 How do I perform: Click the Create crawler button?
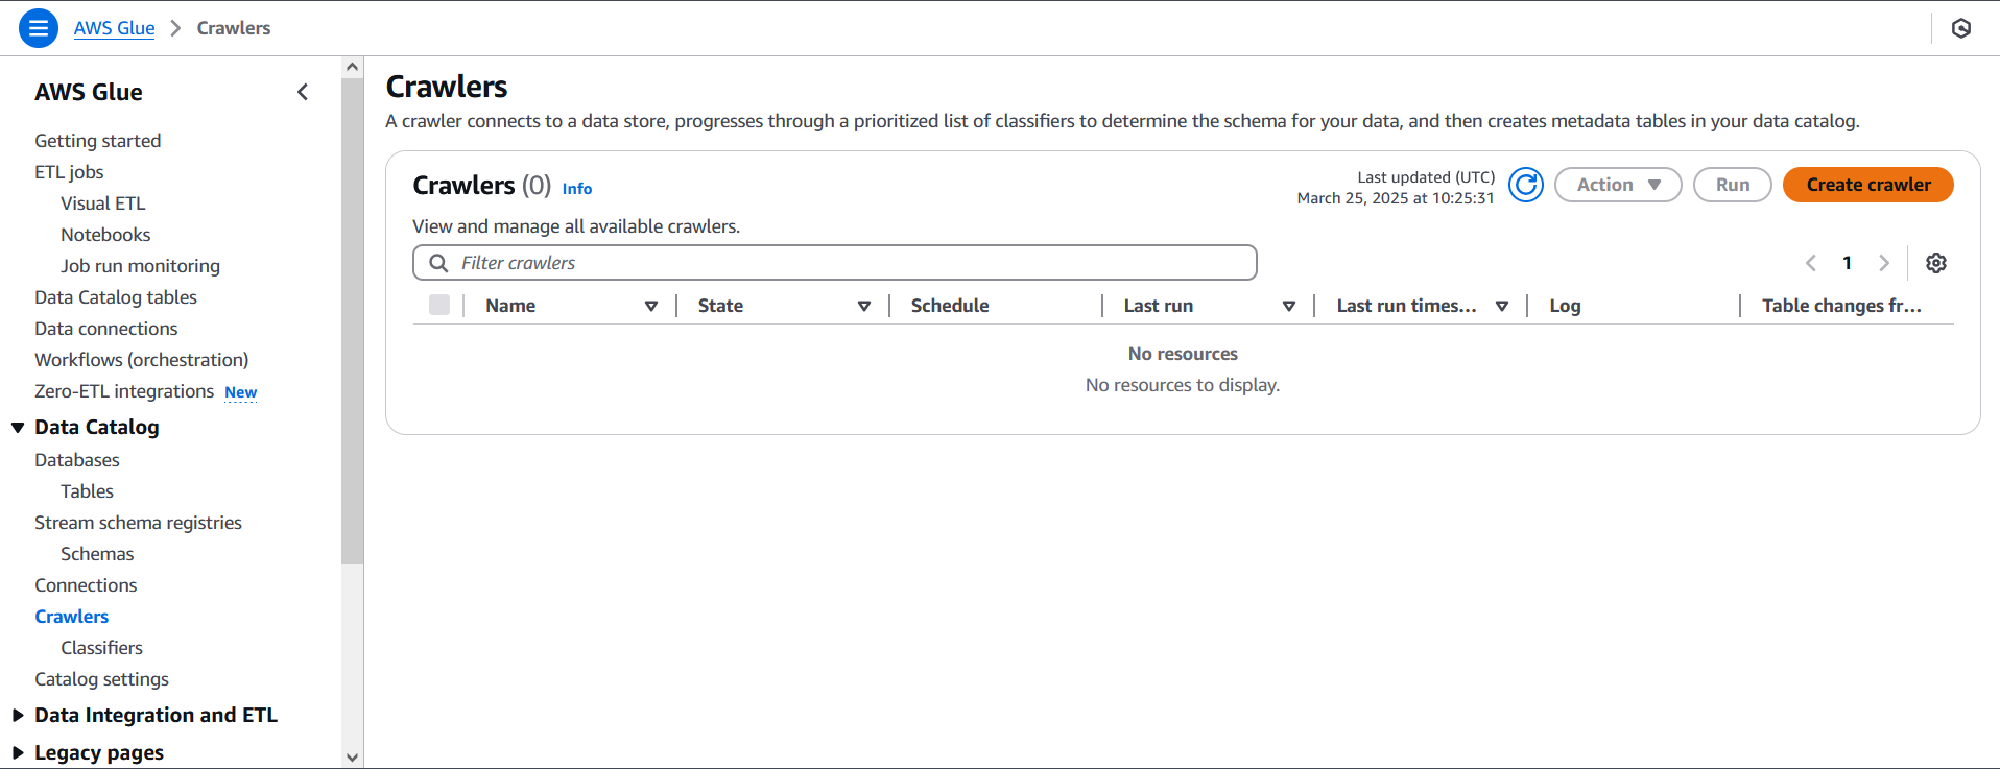1867,185
